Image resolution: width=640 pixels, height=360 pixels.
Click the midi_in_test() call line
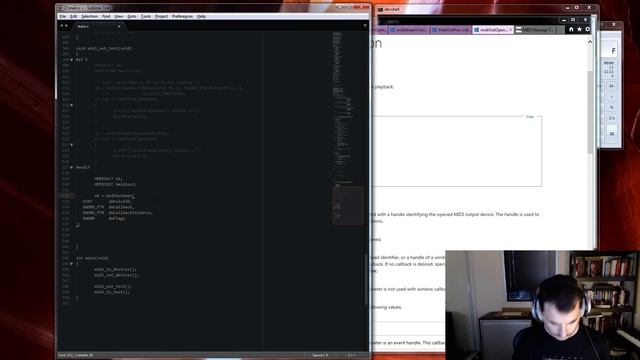(x=112, y=292)
